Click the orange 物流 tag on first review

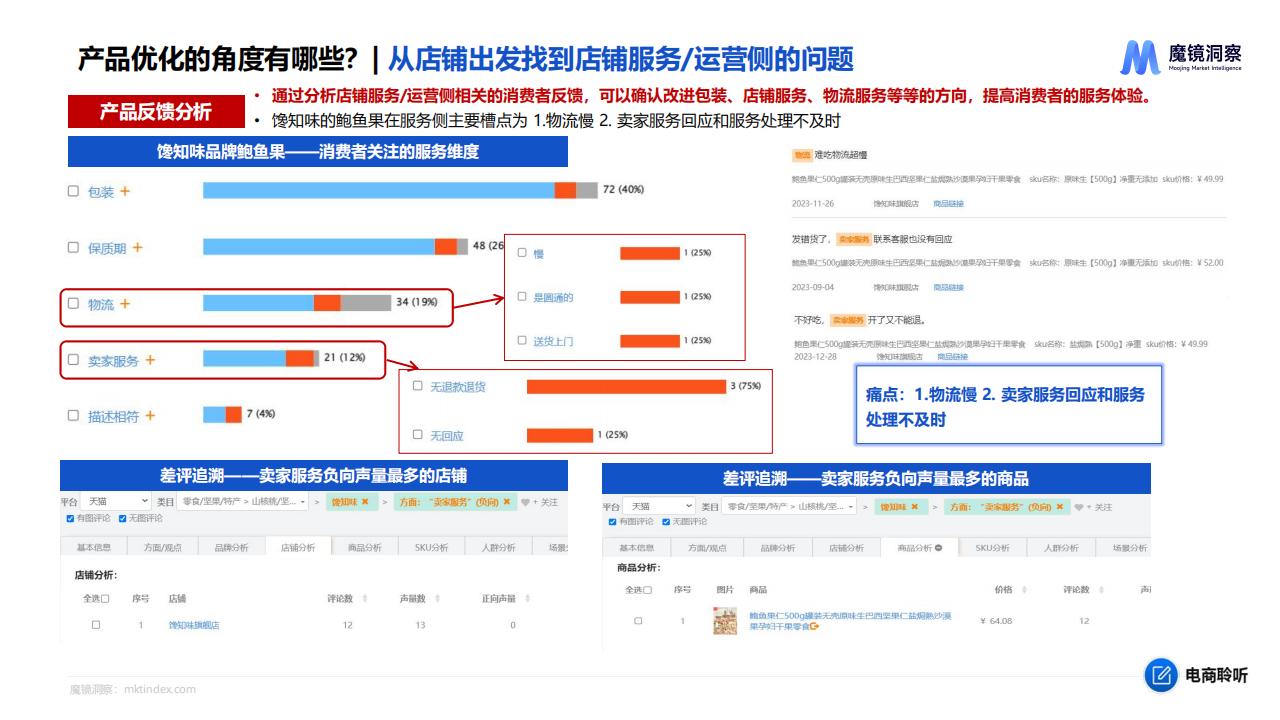coord(802,155)
